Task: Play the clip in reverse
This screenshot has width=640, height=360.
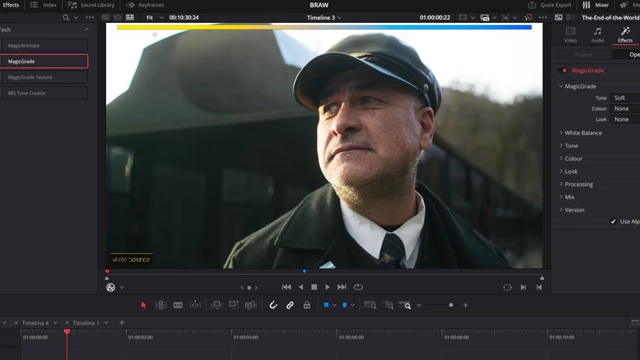Action: click(301, 287)
